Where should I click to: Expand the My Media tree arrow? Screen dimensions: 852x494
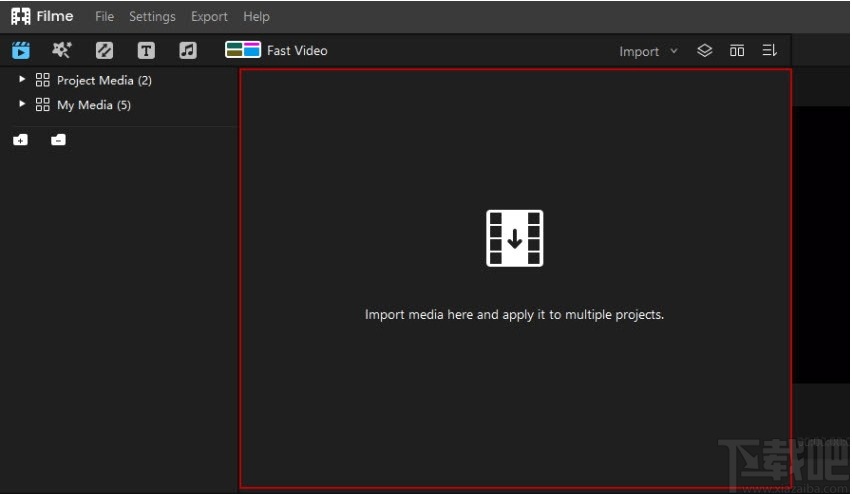(22, 104)
